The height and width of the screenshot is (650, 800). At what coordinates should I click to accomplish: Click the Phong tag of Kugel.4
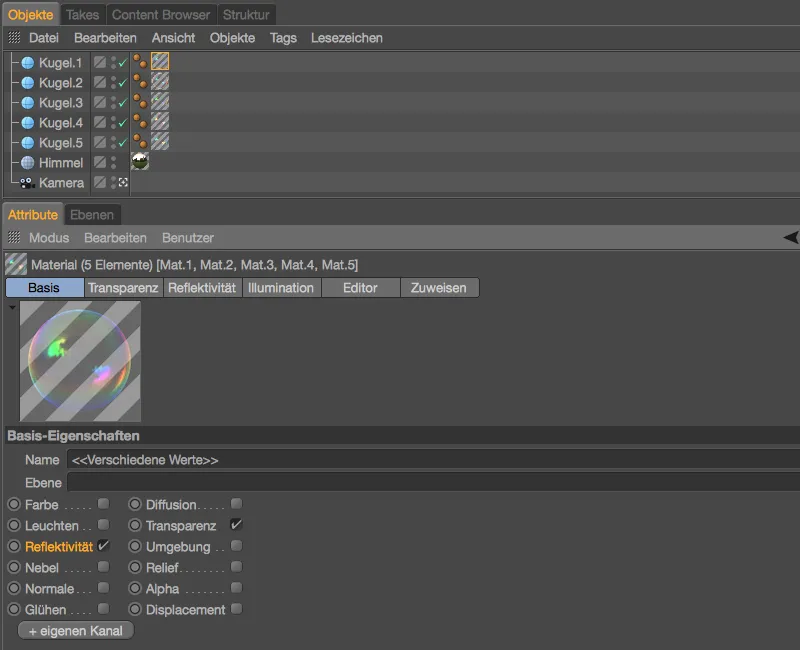(140, 121)
